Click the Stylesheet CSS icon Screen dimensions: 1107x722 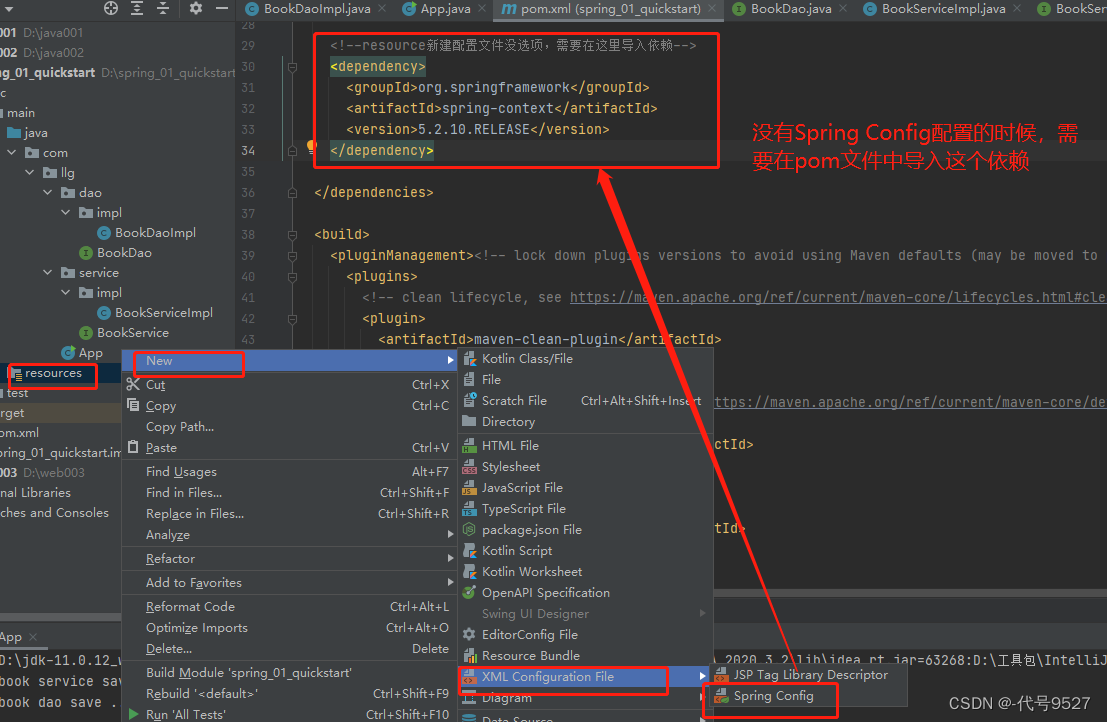tap(469, 467)
